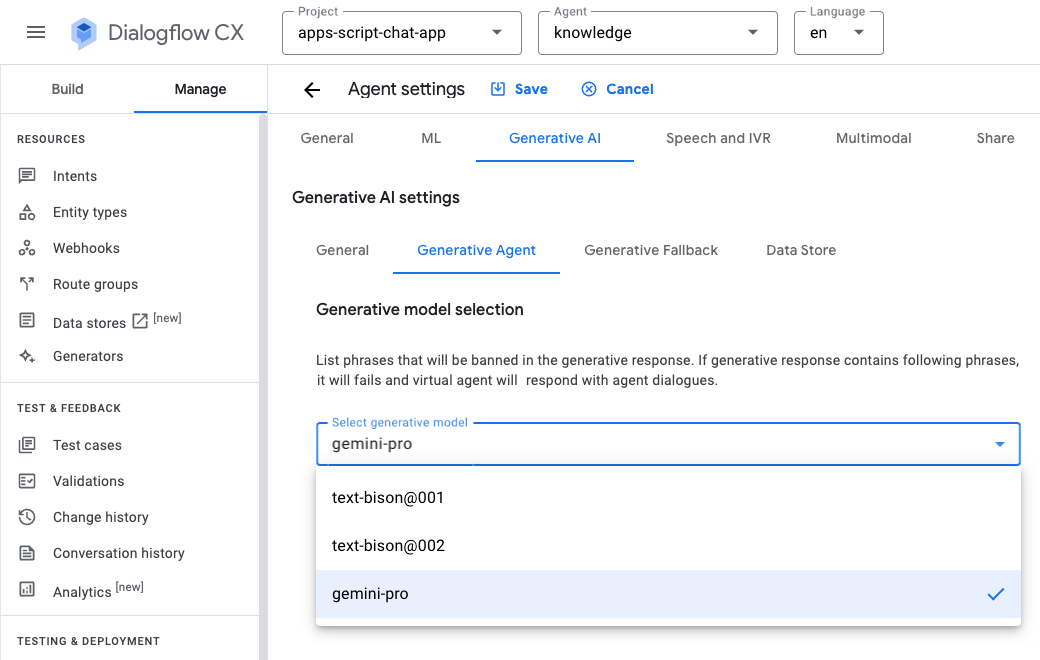Click the Webhooks icon in sidebar
The height and width of the screenshot is (660, 1040).
point(27,248)
